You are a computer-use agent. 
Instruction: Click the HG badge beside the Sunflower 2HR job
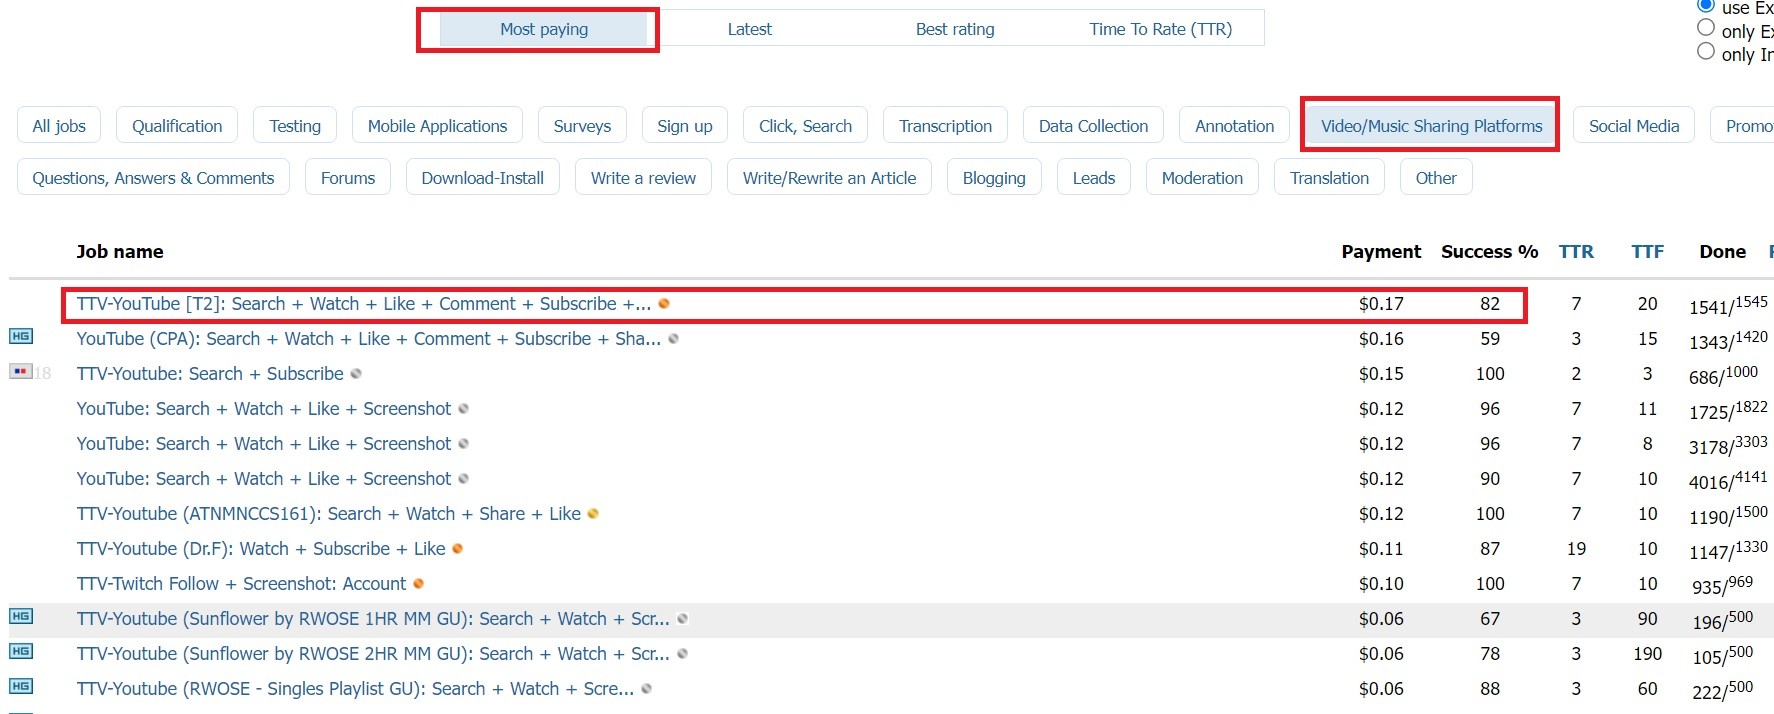click(21, 651)
